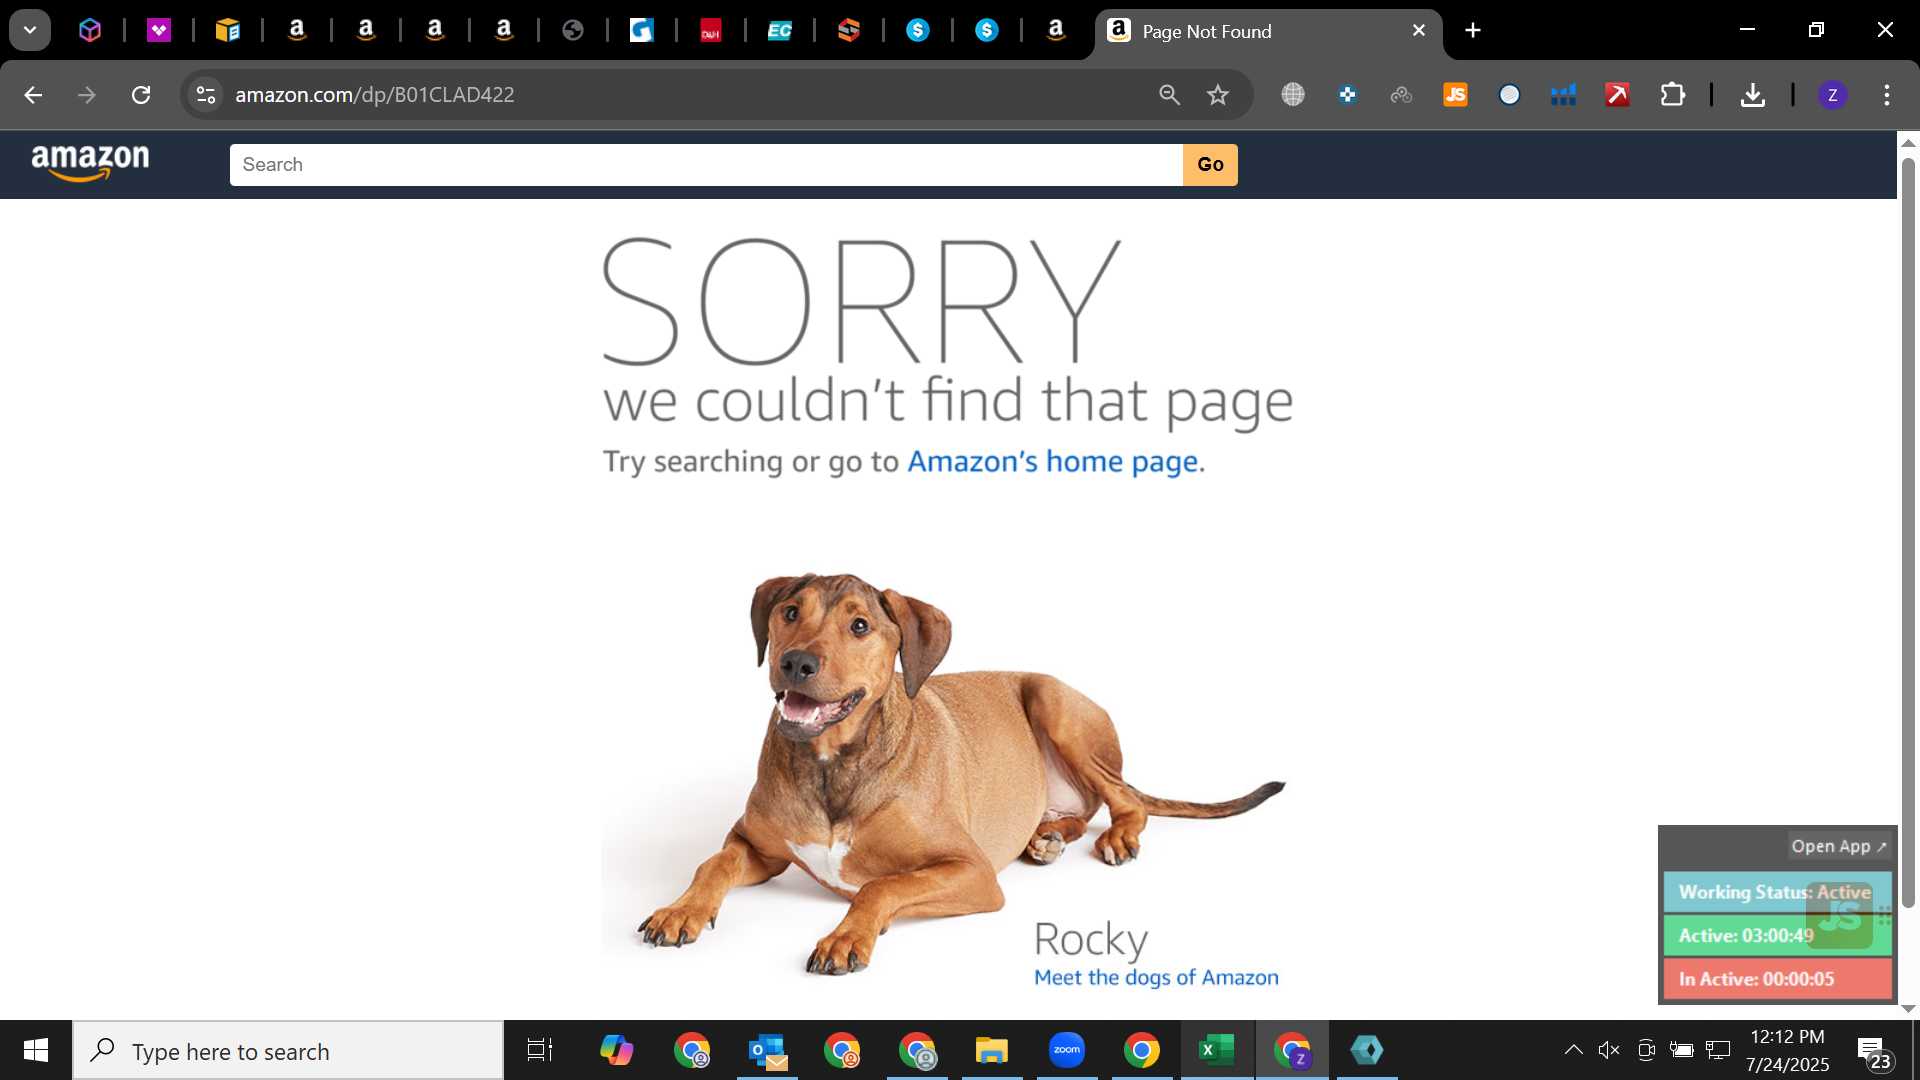The width and height of the screenshot is (1920, 1080).
Task: Bookmark this page with the star icon
Action: pos(1217,95)
